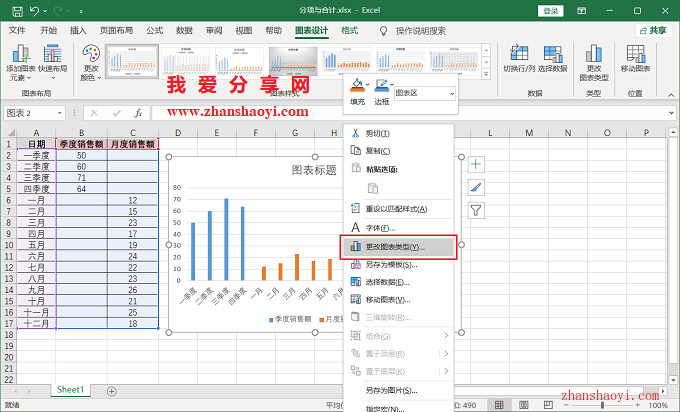Add a new sheet with plus icon
This screenshot has width=680, height=412.
[x=111, y=391]
